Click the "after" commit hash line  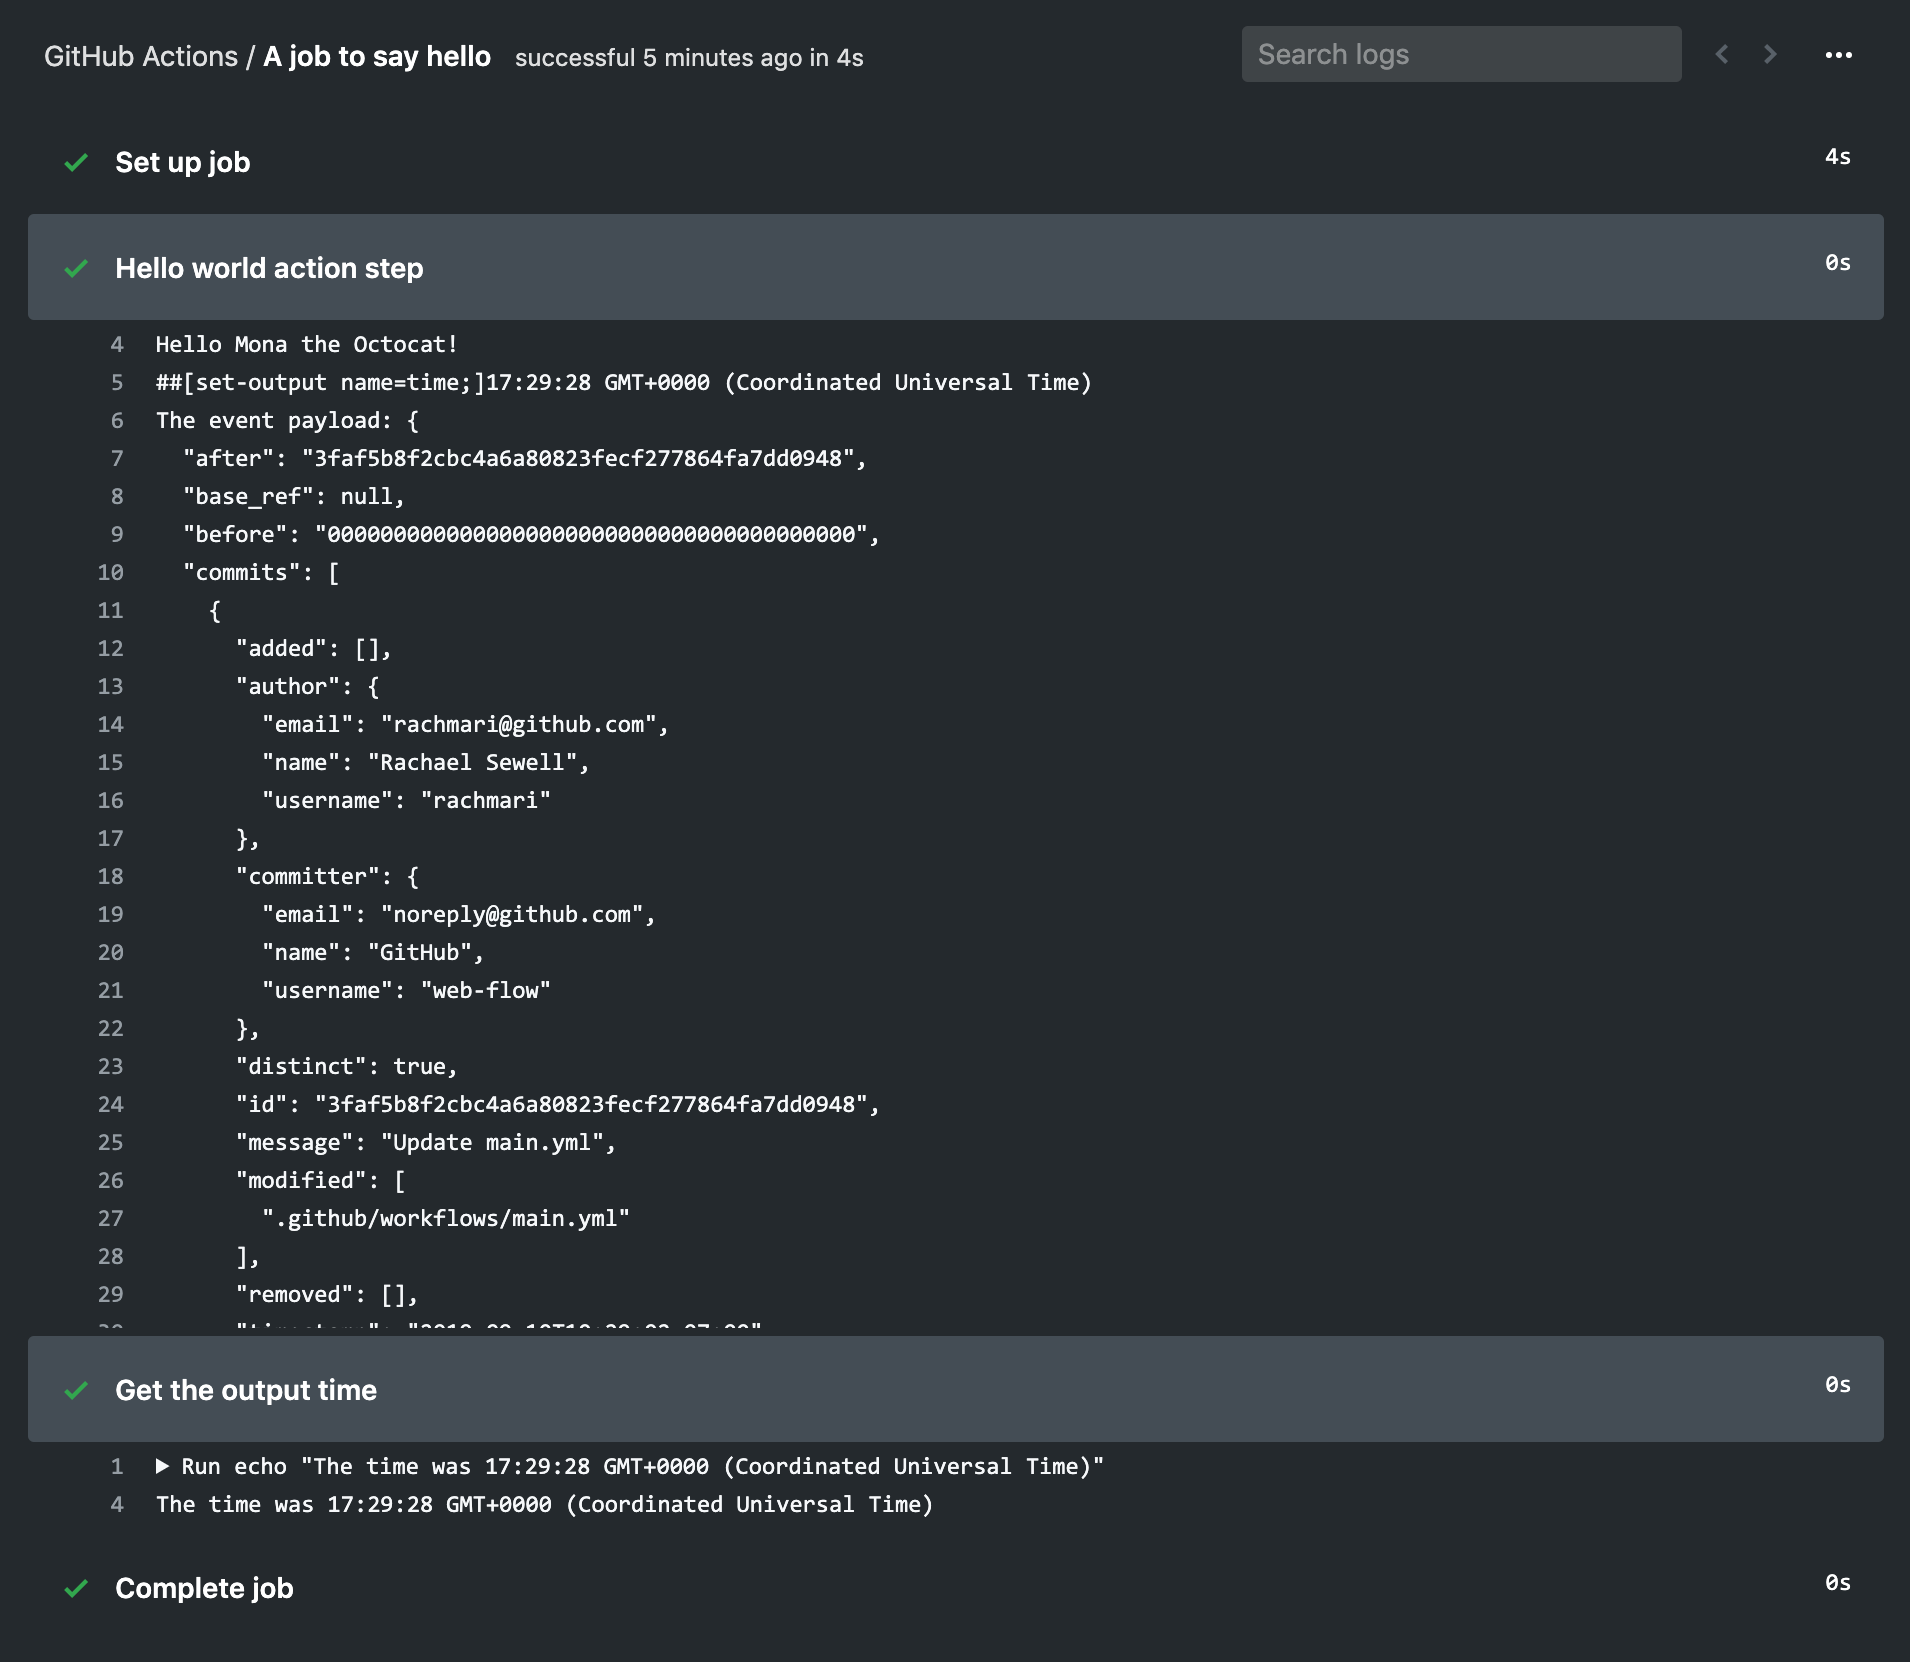(525, 458)
